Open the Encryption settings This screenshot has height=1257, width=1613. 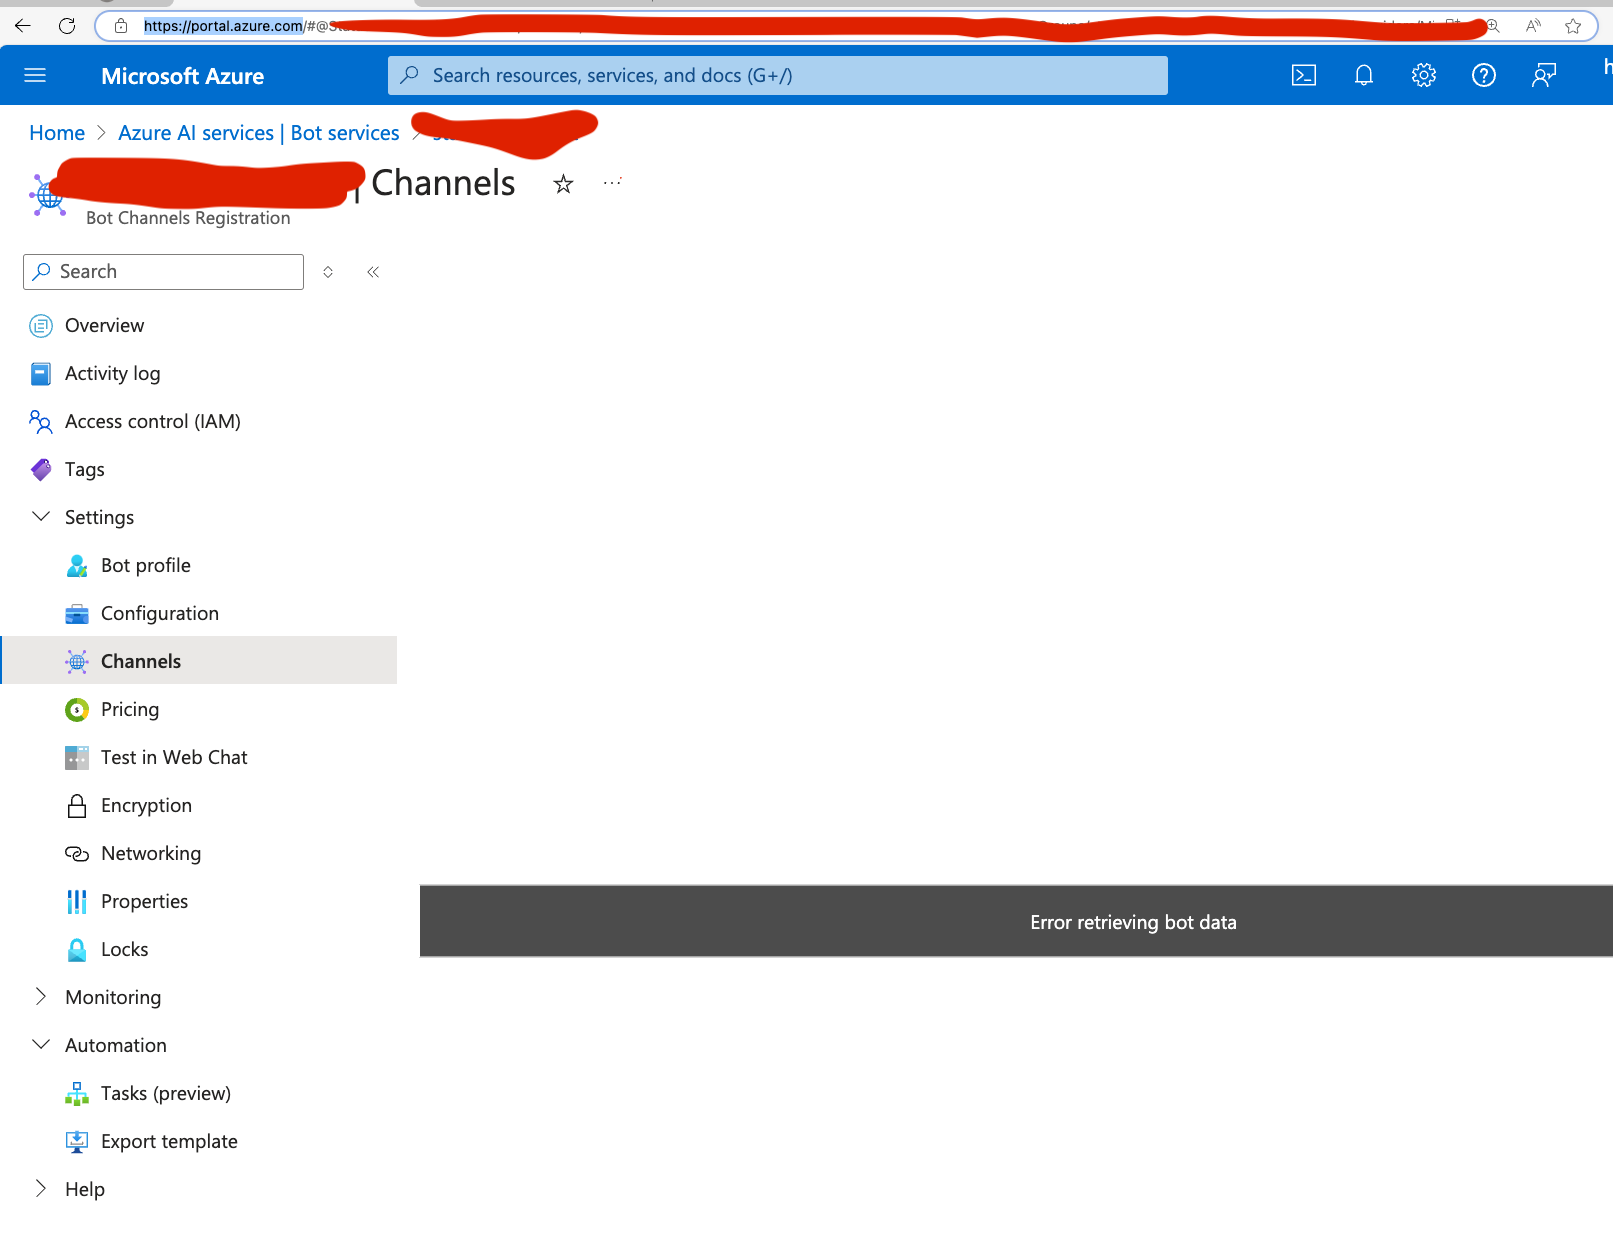click(x=146, y=805)
